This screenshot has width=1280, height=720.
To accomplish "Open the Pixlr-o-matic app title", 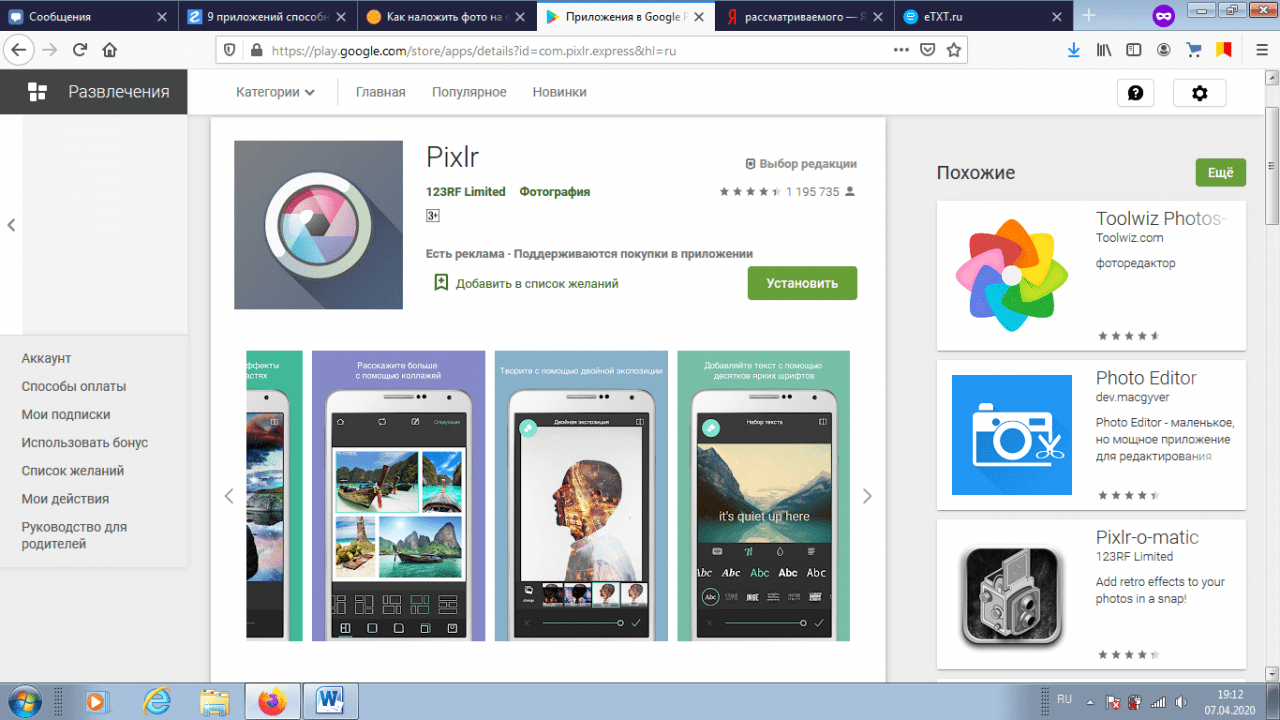I will tap(1147, 537).
